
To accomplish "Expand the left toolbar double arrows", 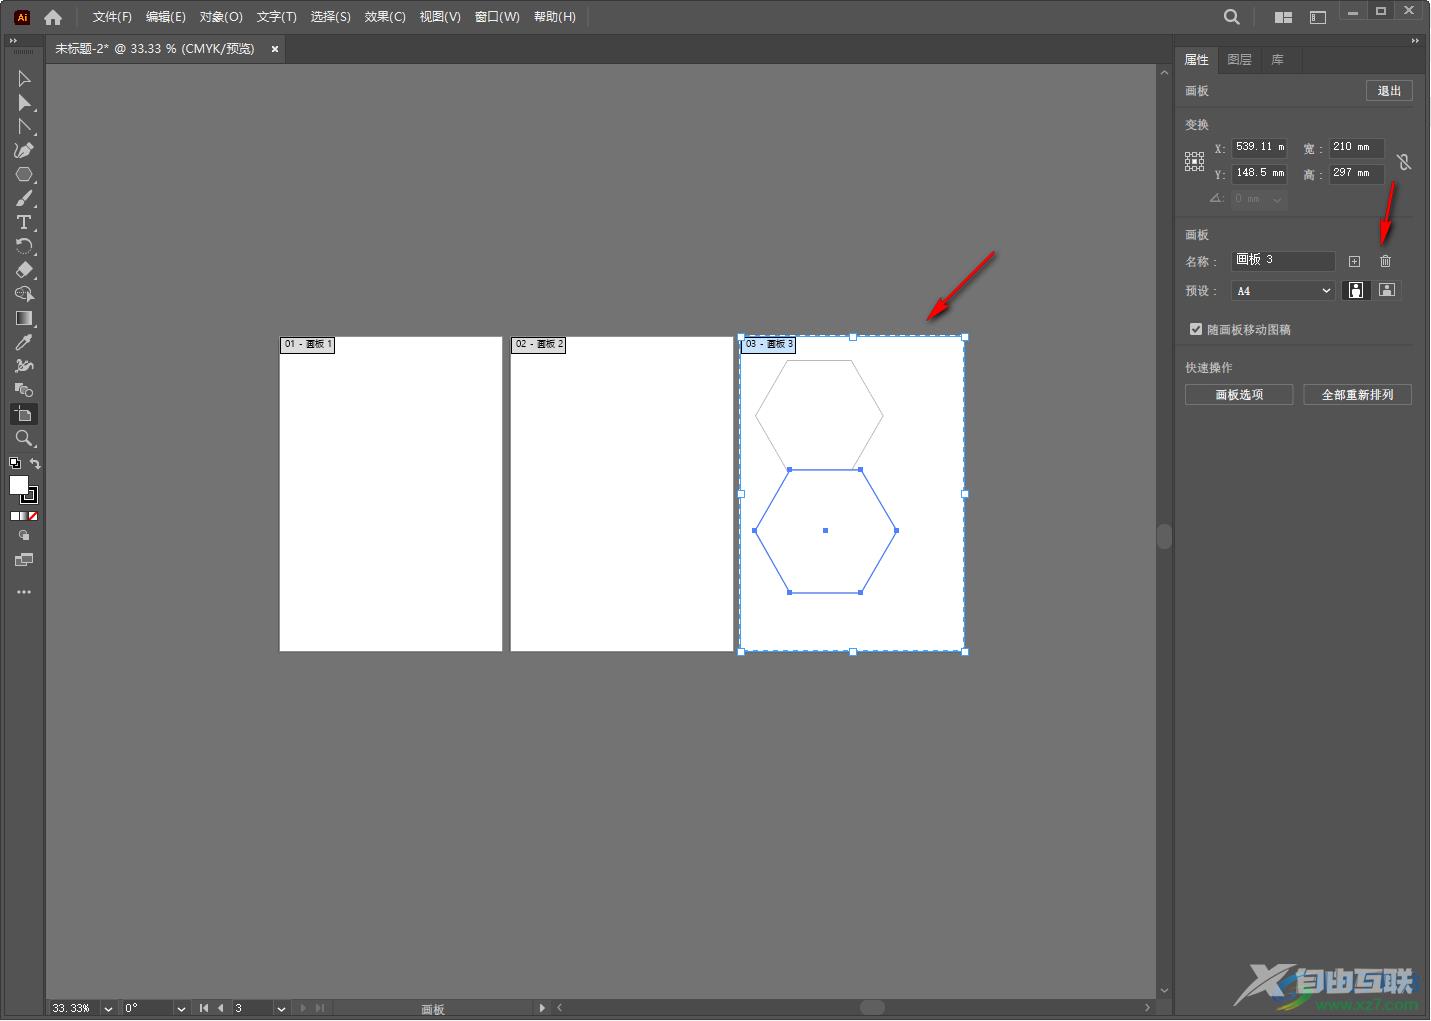I will tap(13, 41).
